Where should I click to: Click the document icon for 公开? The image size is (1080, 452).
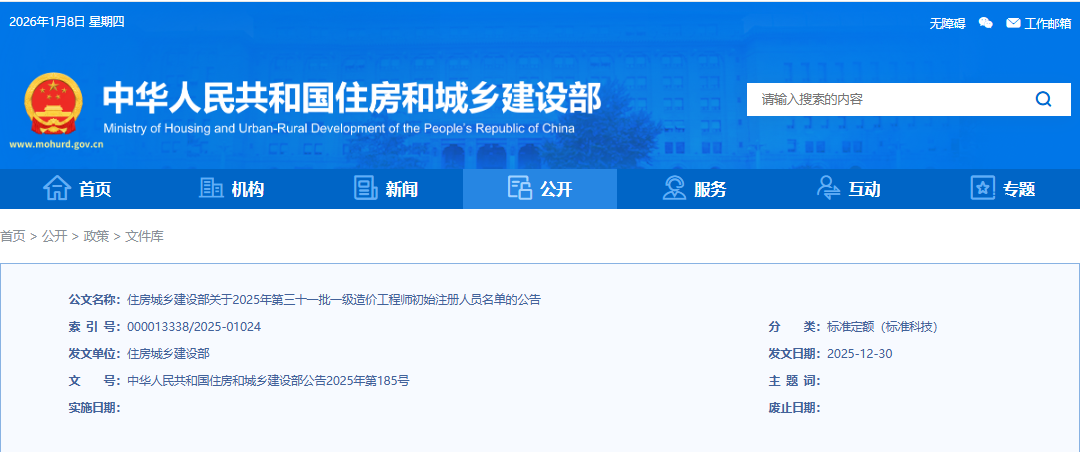(519, 188)
